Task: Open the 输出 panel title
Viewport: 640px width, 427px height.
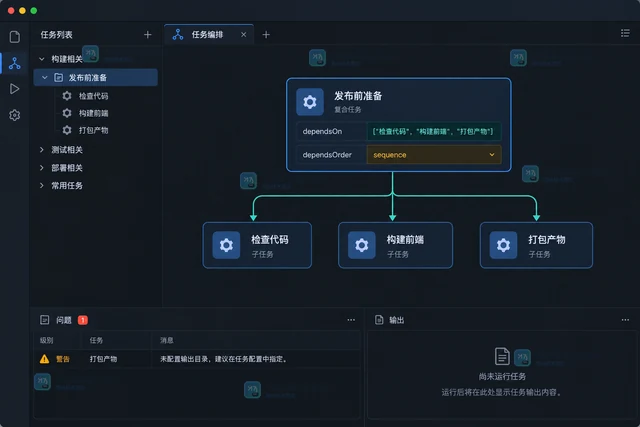Action: tap(397, 320)
